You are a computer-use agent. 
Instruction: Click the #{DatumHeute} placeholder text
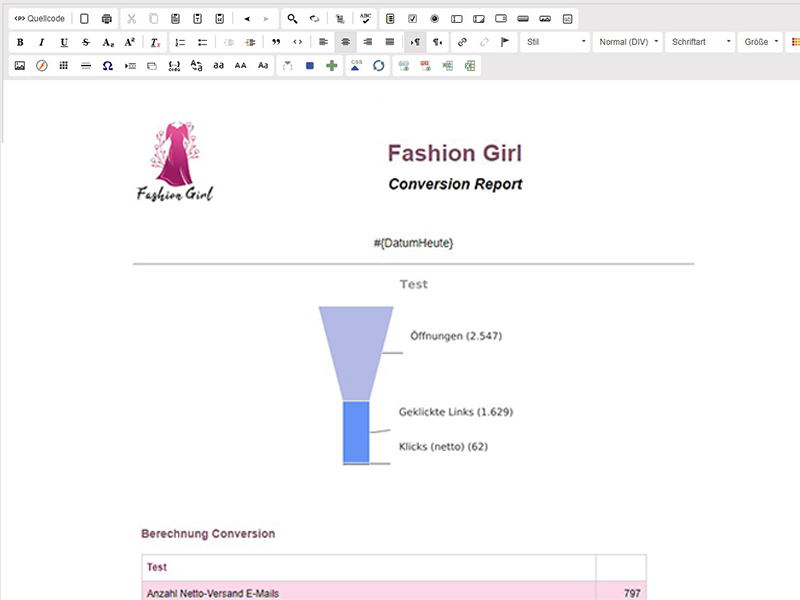point(414,243)
